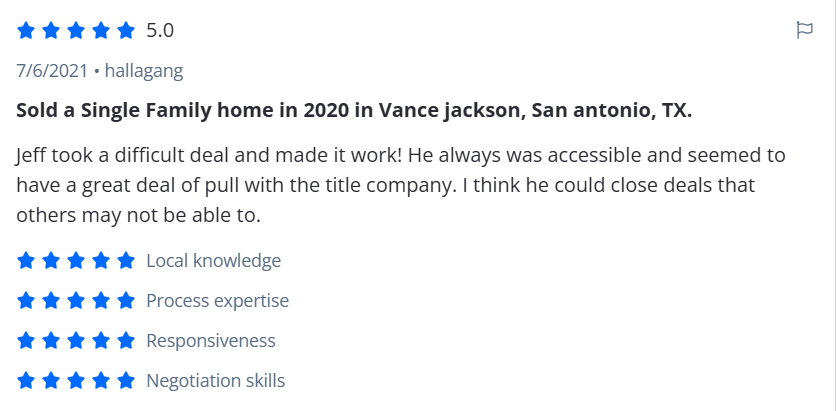Click the 5.0 rating score
Screen dimensions: 836x411
(160, 31)
